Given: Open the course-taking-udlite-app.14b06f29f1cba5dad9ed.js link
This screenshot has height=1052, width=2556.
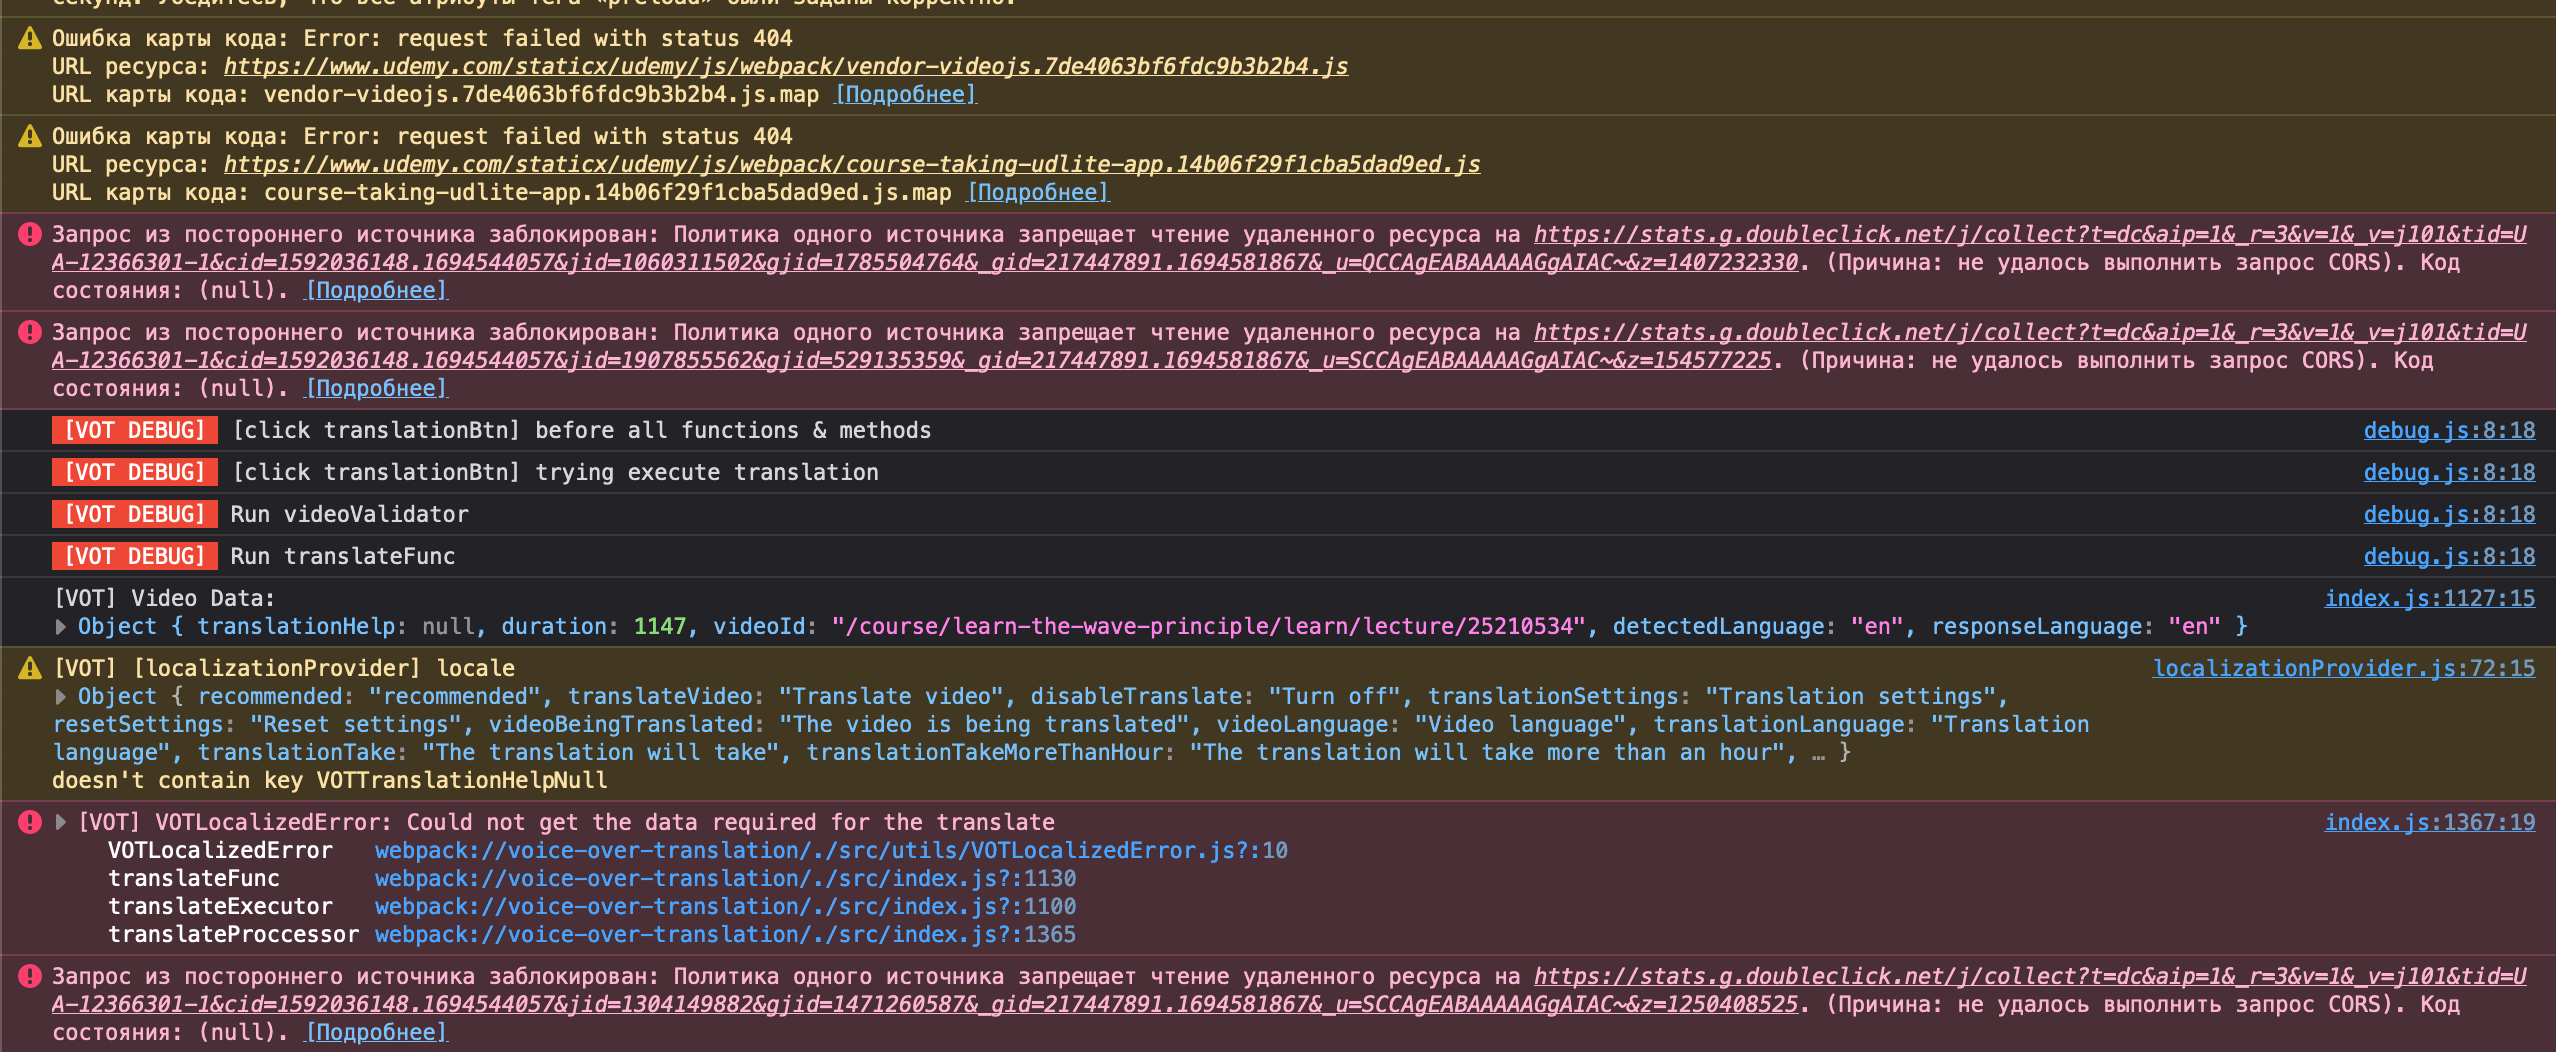Looking at the screenshot, I should [850, 164].
